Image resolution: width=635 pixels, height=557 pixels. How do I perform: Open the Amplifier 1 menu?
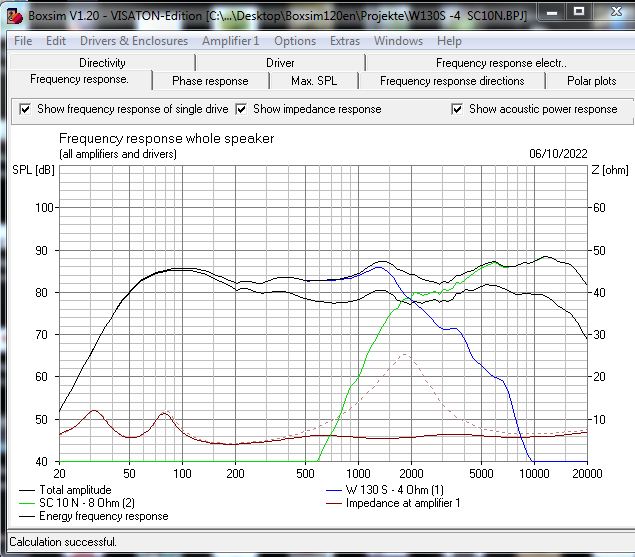[230, 41]
